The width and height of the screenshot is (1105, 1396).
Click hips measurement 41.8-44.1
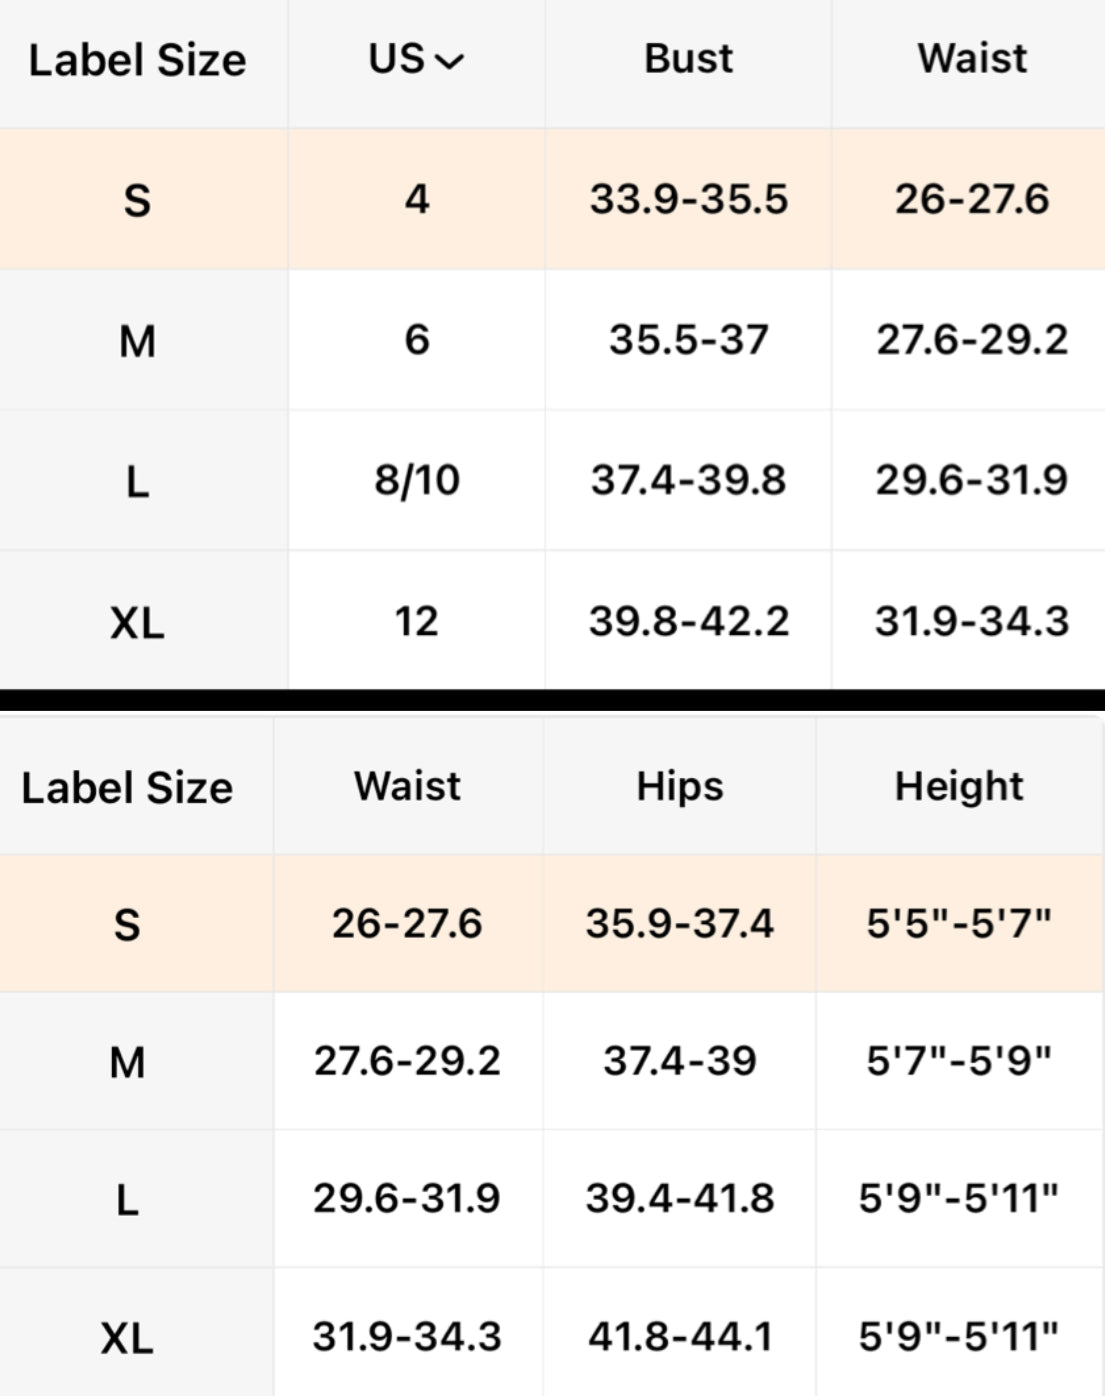click(680, 1336)
